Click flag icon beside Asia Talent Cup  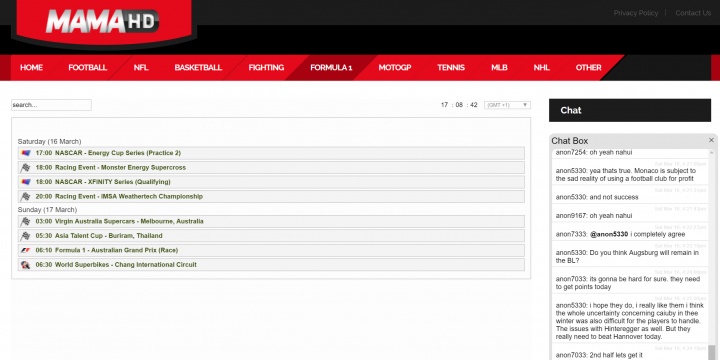click(26, 236)
